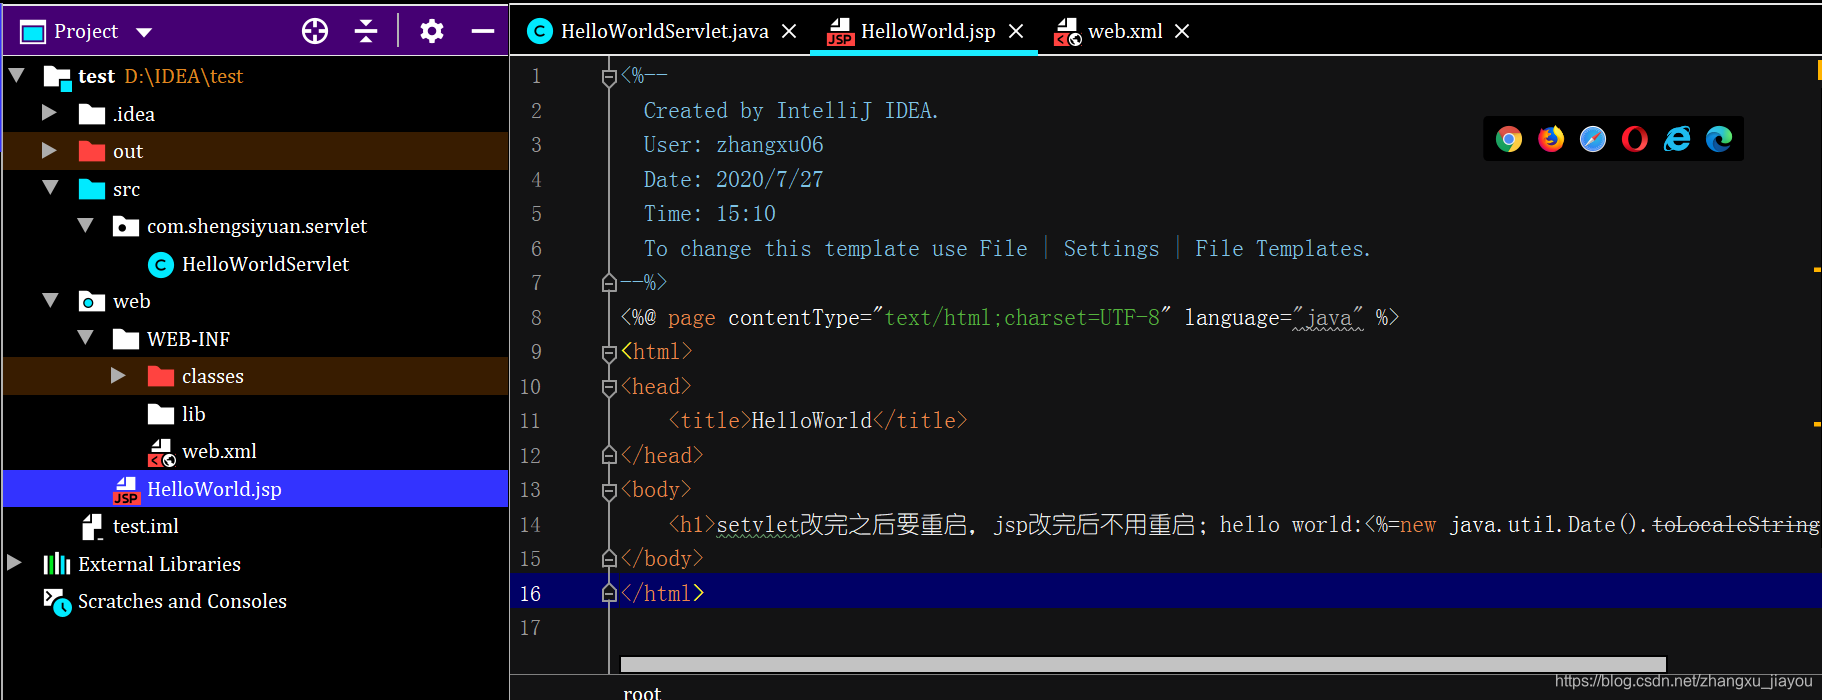Fold the body tag at line 13
1822x700 pixels.
click(x=609, y=490)
